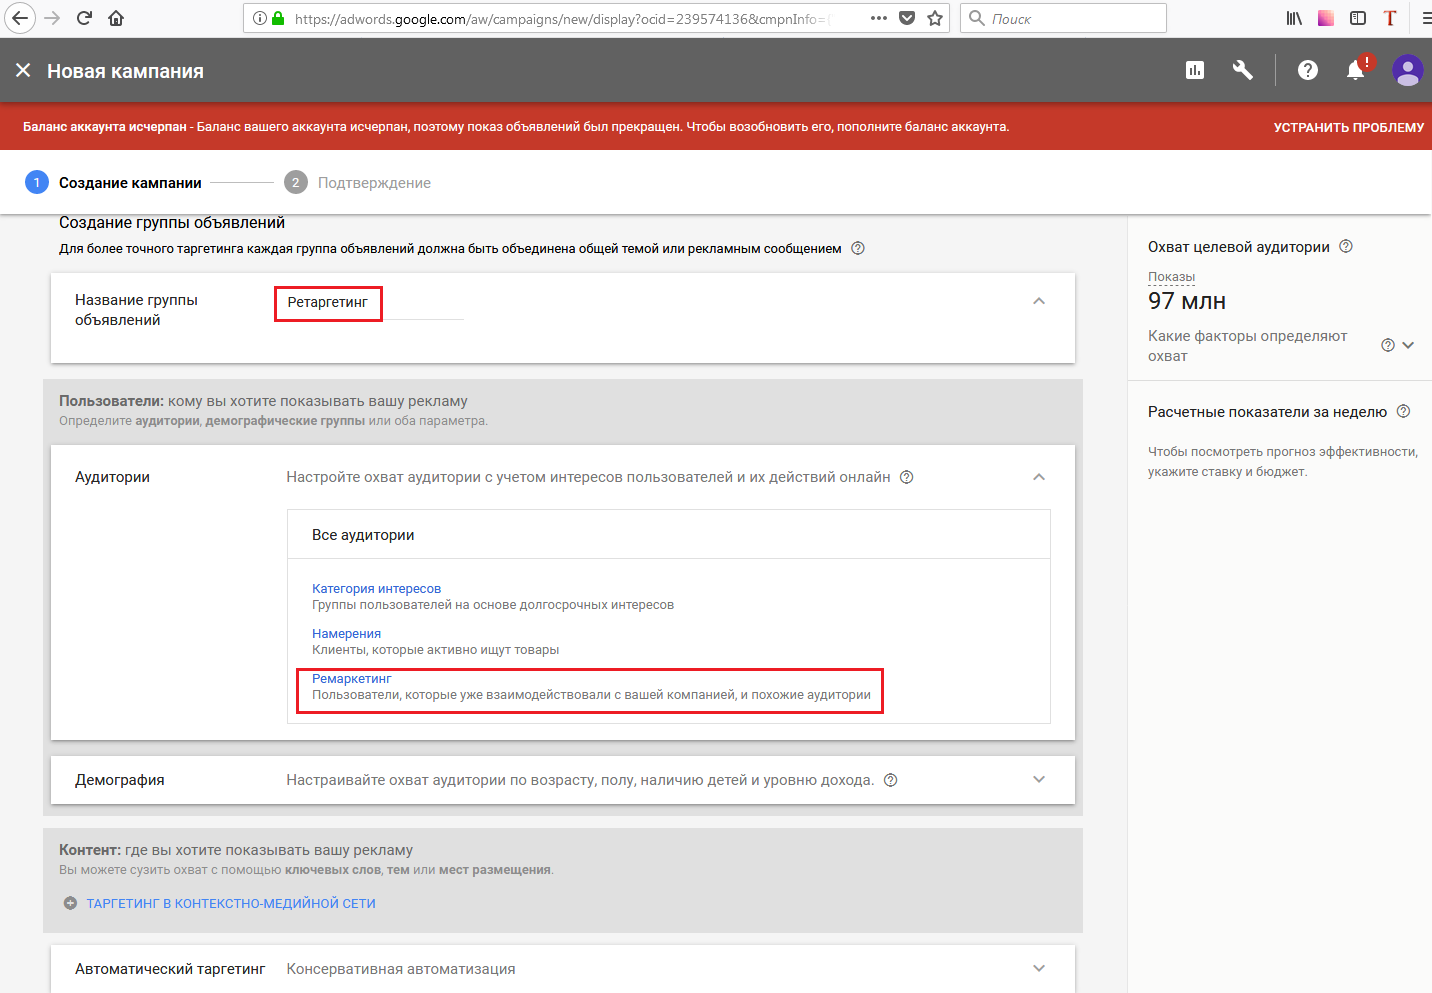Open the help question mark in header
The width and height of the screenshot is (1432, 993).
point(1308,70)
